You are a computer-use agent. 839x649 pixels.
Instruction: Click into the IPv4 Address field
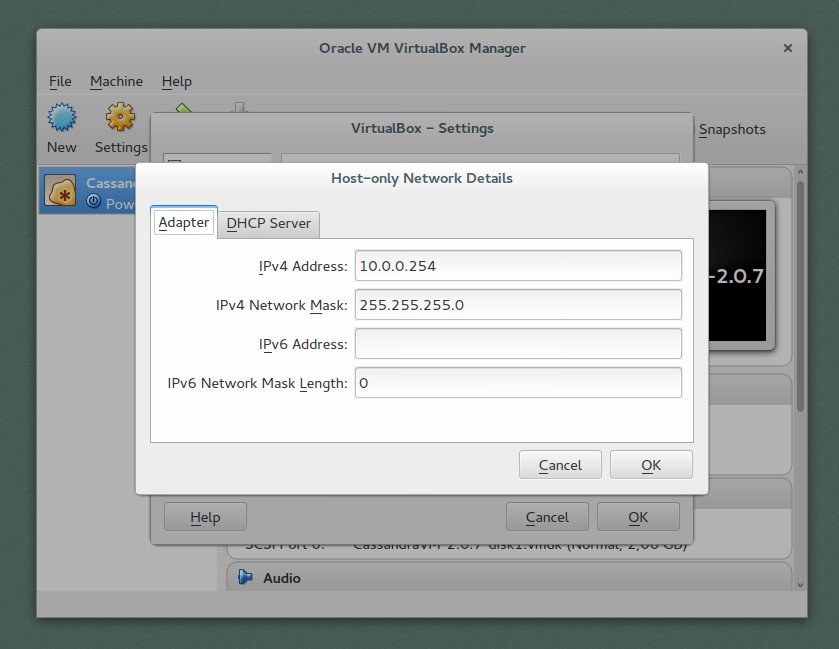(x=517, y=266)
